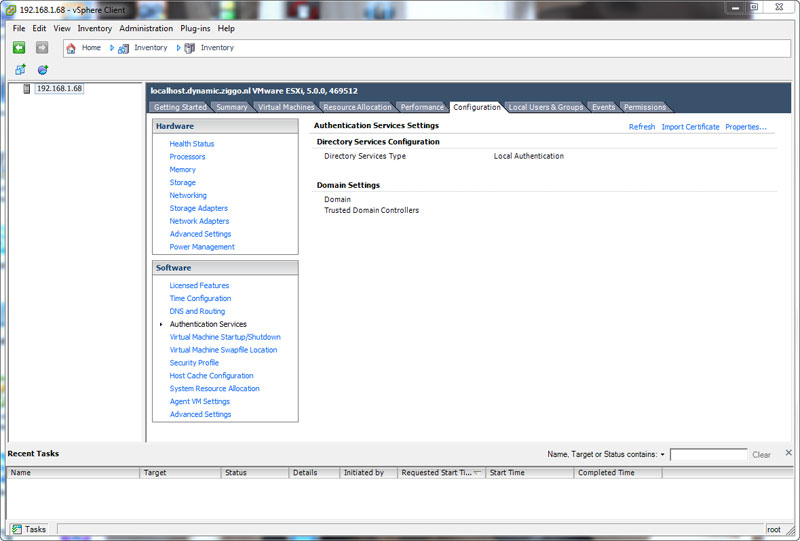This screenshot has height=541, width=800.
Task: Click the Refresh link
Action: tap(641, 127)
